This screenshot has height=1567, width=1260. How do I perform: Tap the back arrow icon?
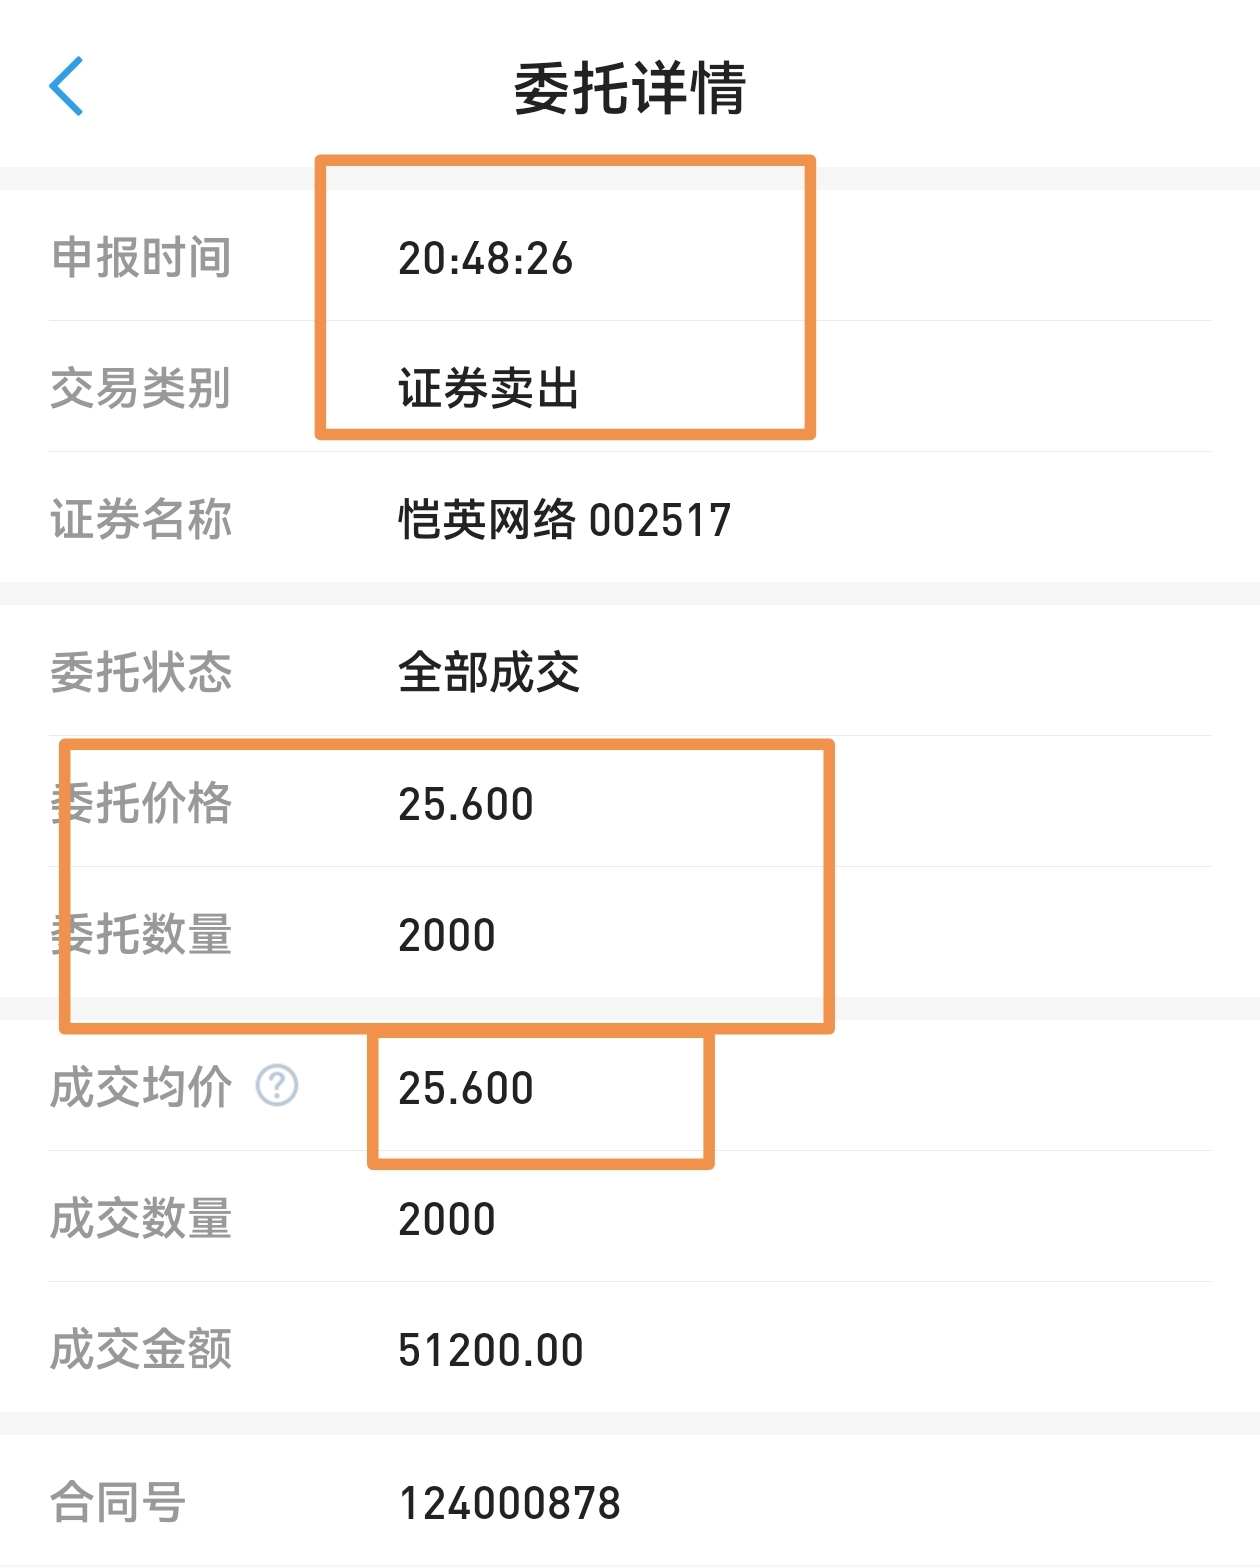[x=66, y=87]
